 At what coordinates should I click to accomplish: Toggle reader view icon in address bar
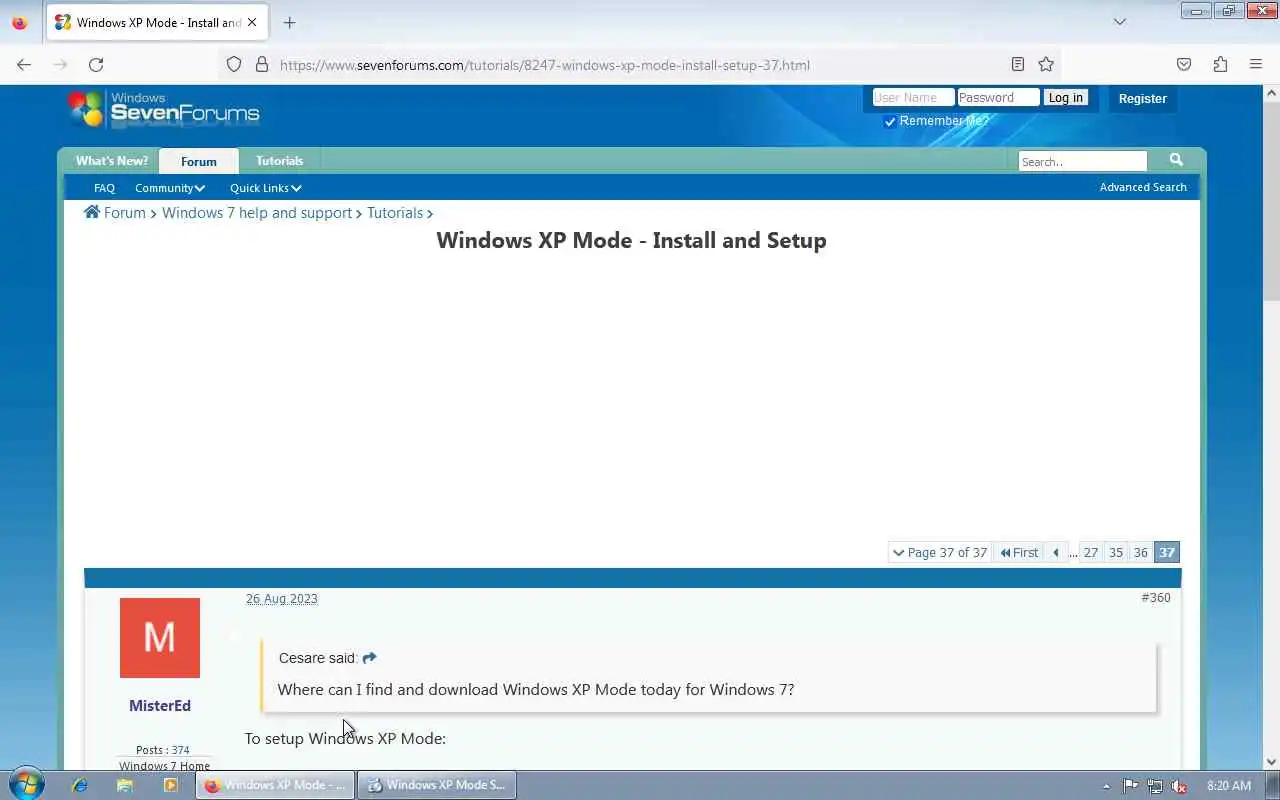(1017, 64)
